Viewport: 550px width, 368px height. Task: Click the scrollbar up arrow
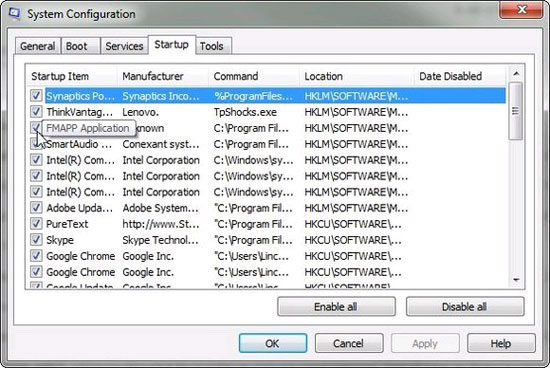pyautogui.click(x=516, y=74)
